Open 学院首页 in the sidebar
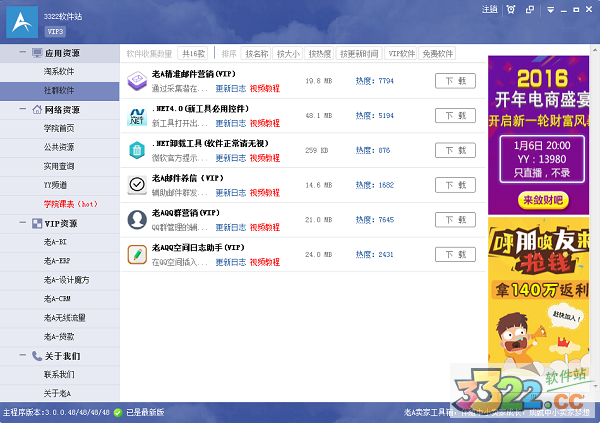 [x=60, y=129]
